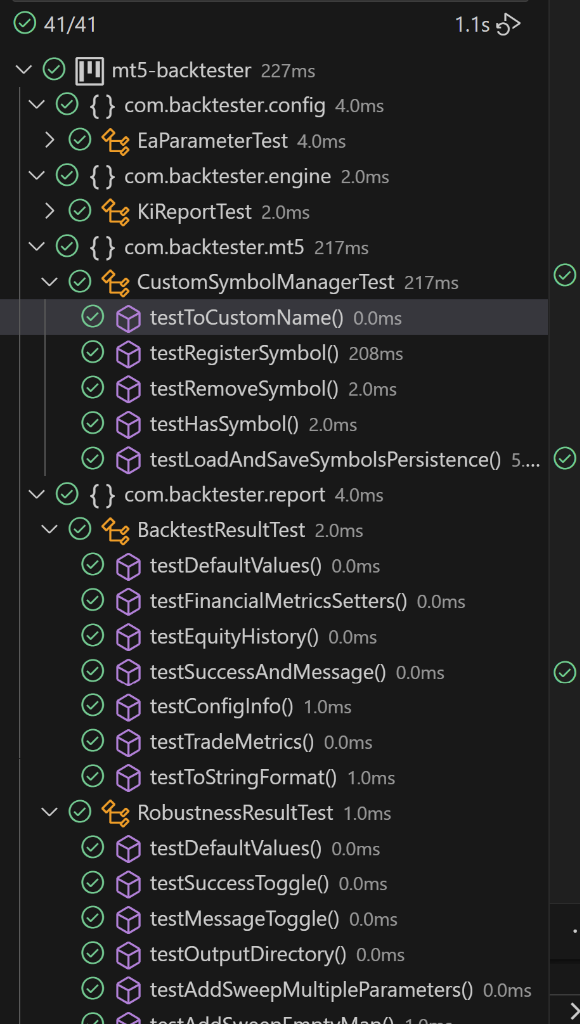The height and width of the screenshot is (1024, 580).
Task: Collapse the BacktestResultTest class
Action: click(x=50, y=529)
